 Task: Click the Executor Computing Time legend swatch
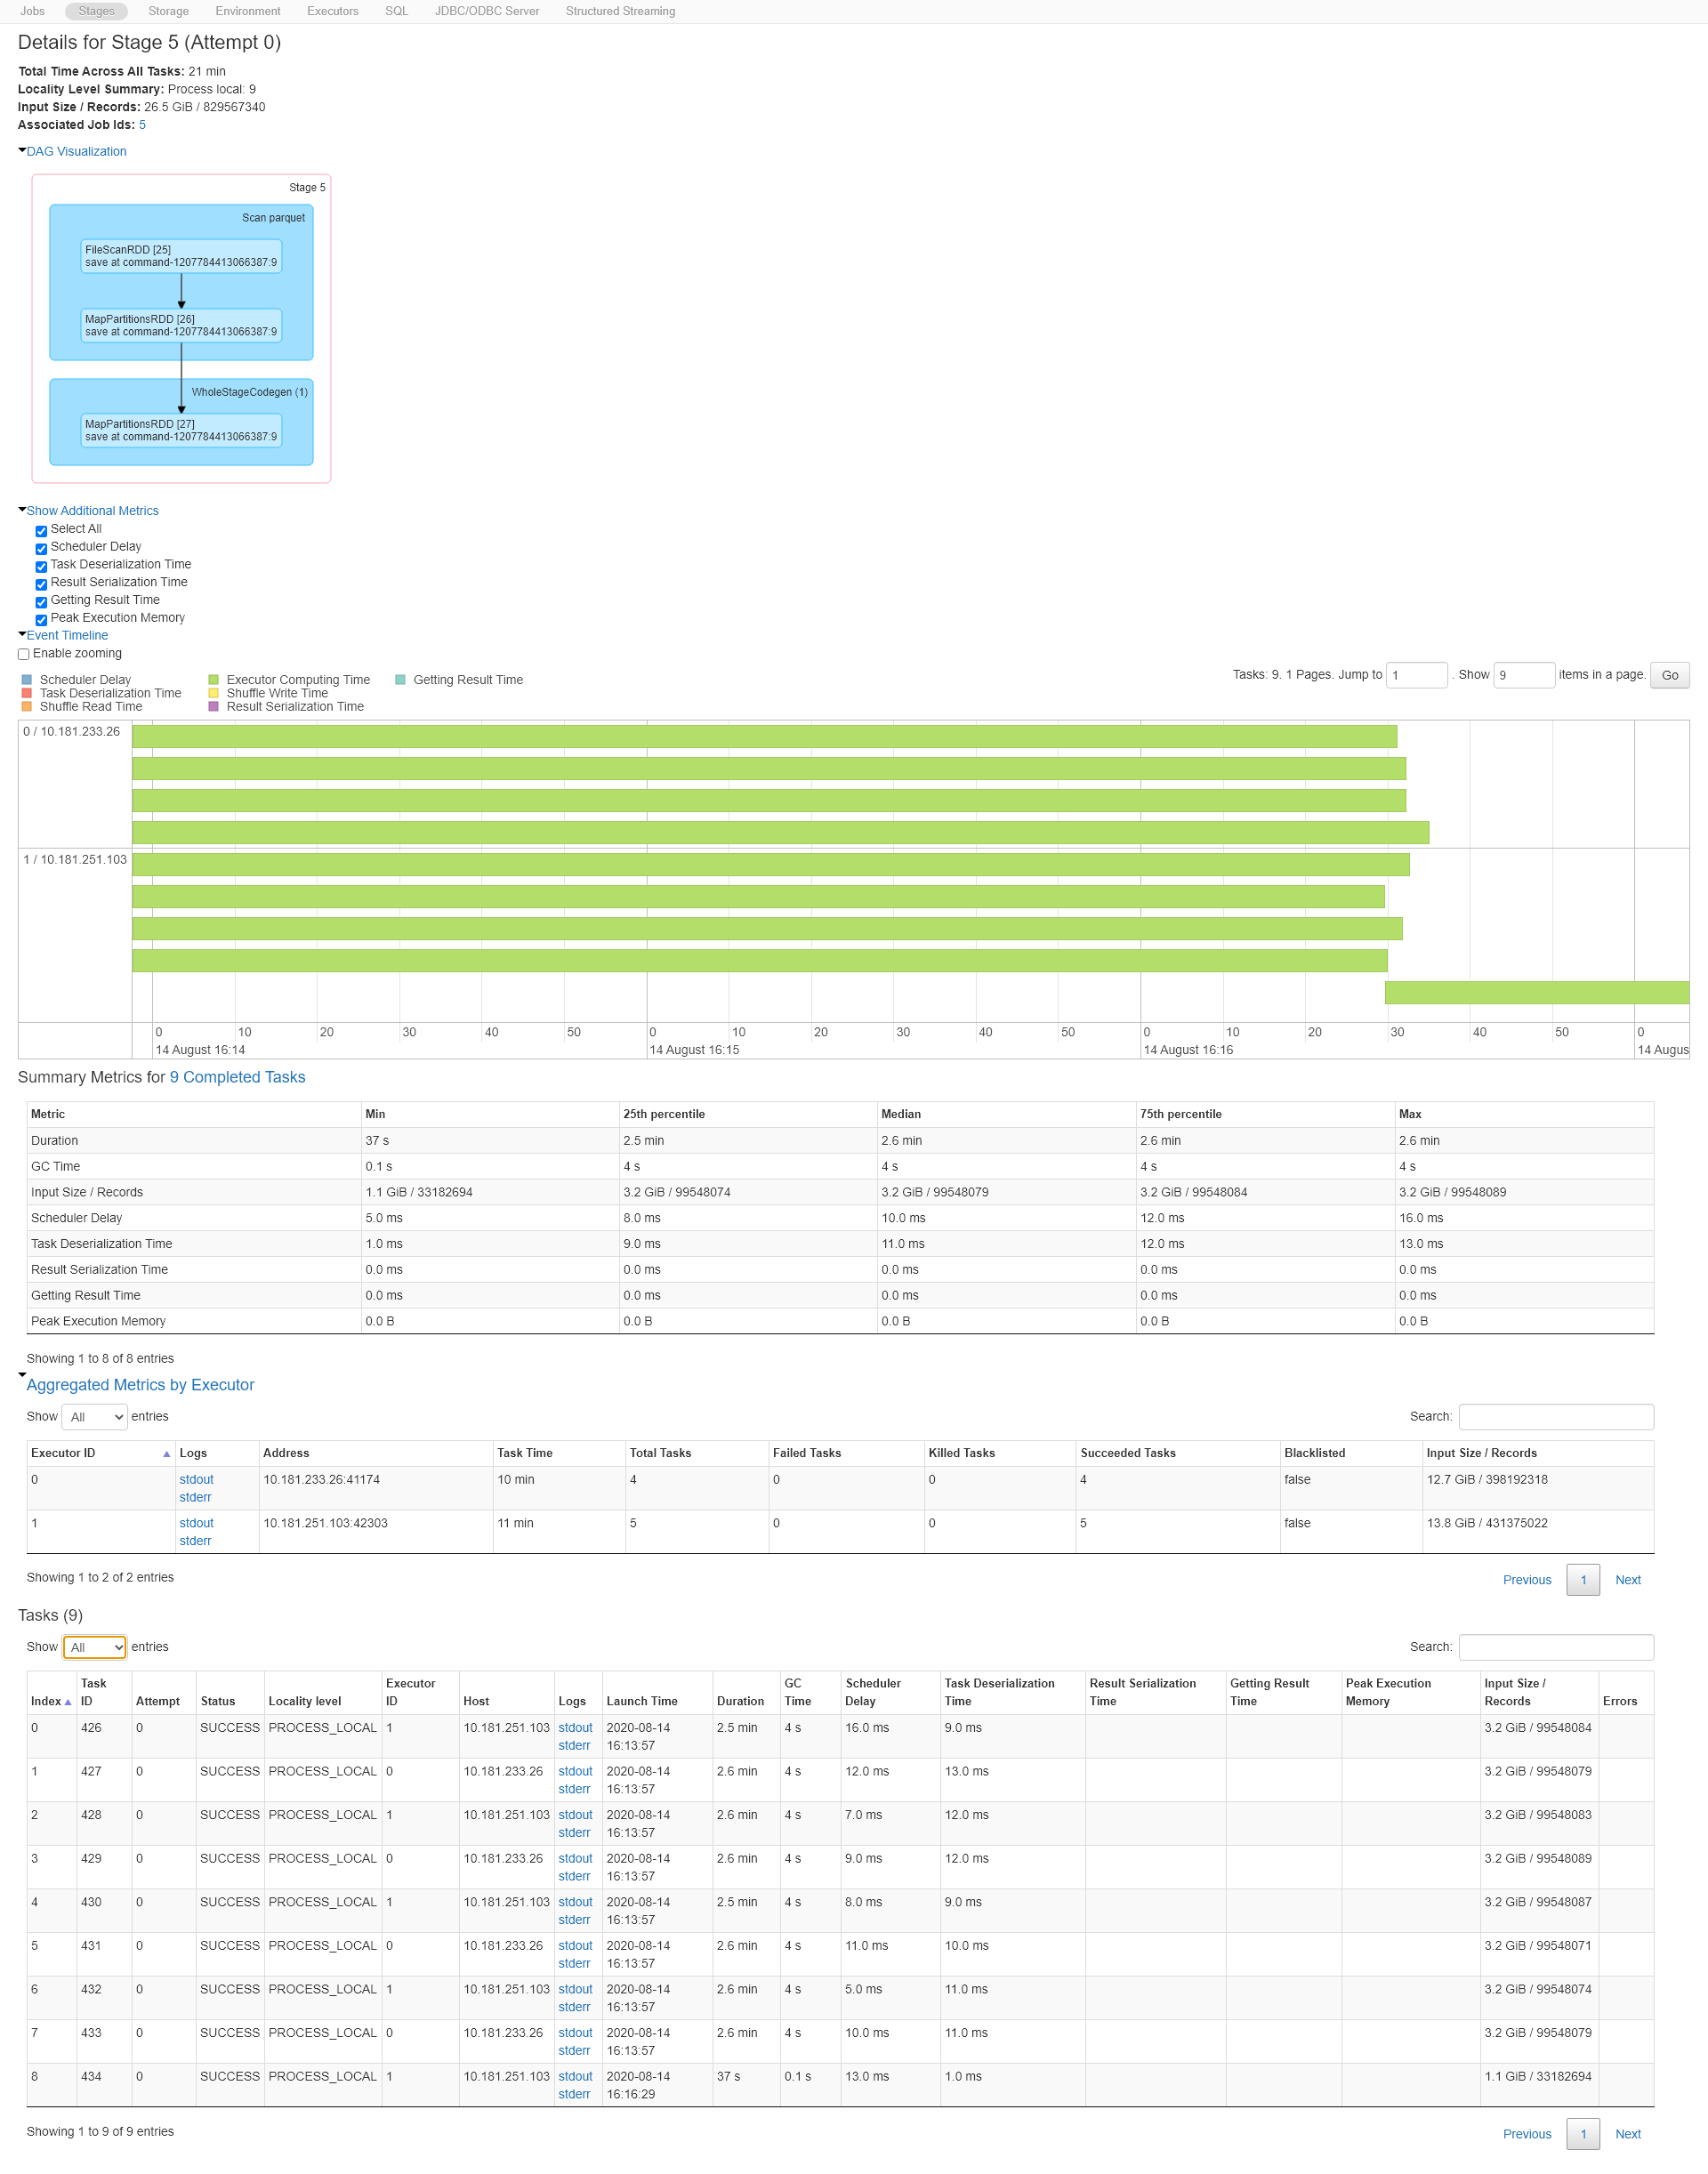pos(213,680)
